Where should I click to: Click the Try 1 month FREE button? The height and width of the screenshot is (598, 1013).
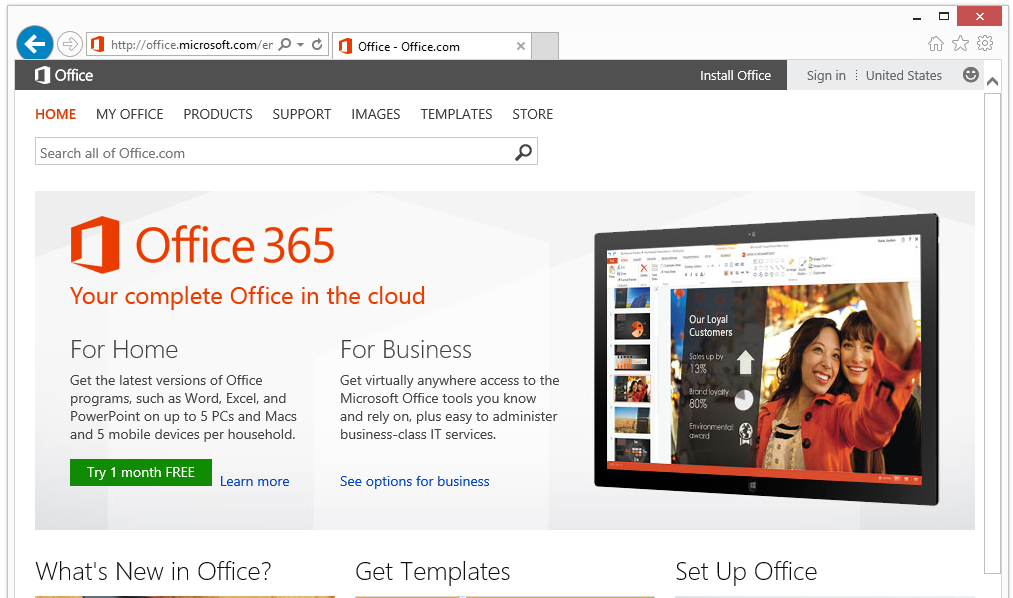point(140,472)
